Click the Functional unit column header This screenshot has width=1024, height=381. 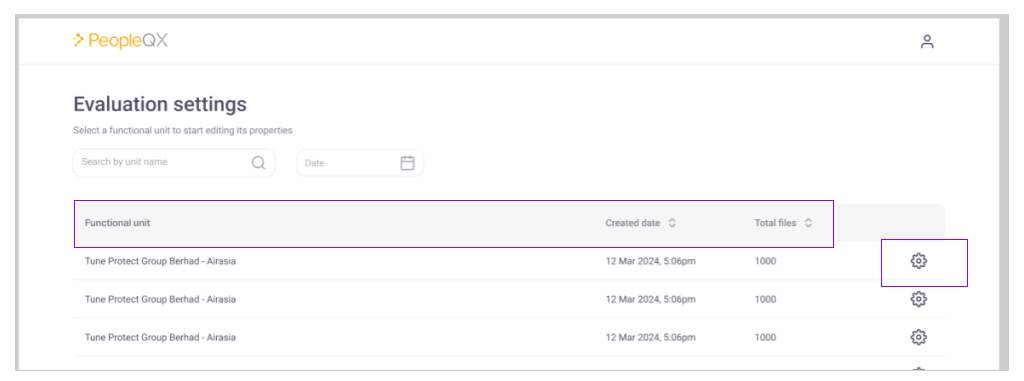pyautogui.click(x=118, y=223)
